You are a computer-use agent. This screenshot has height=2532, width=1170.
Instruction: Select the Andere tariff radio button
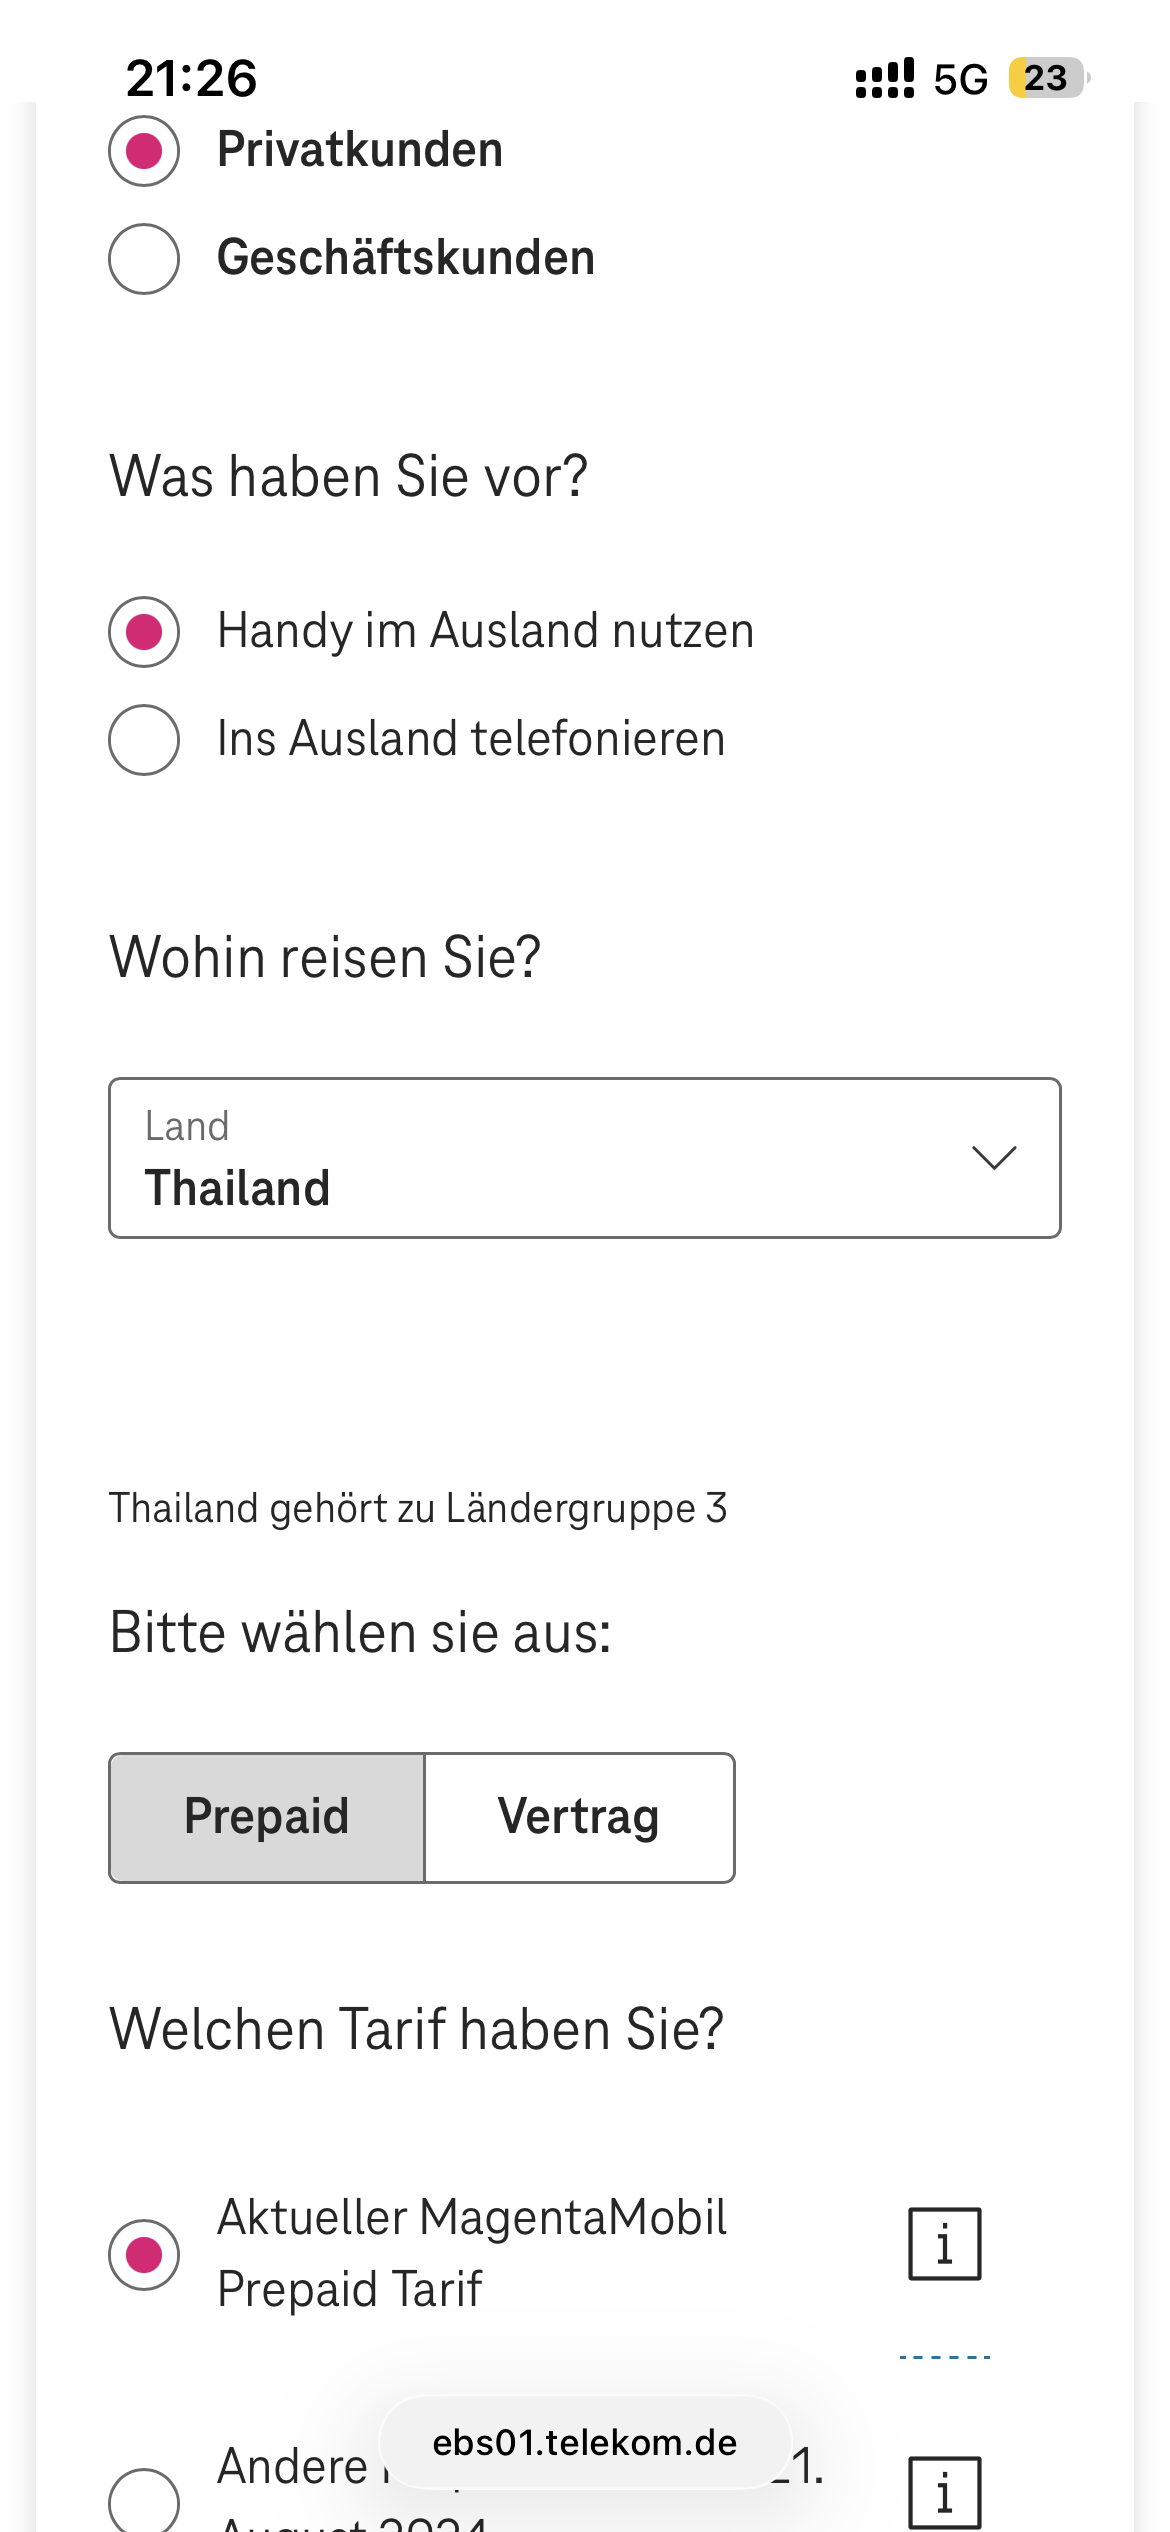click(144, 2500)
